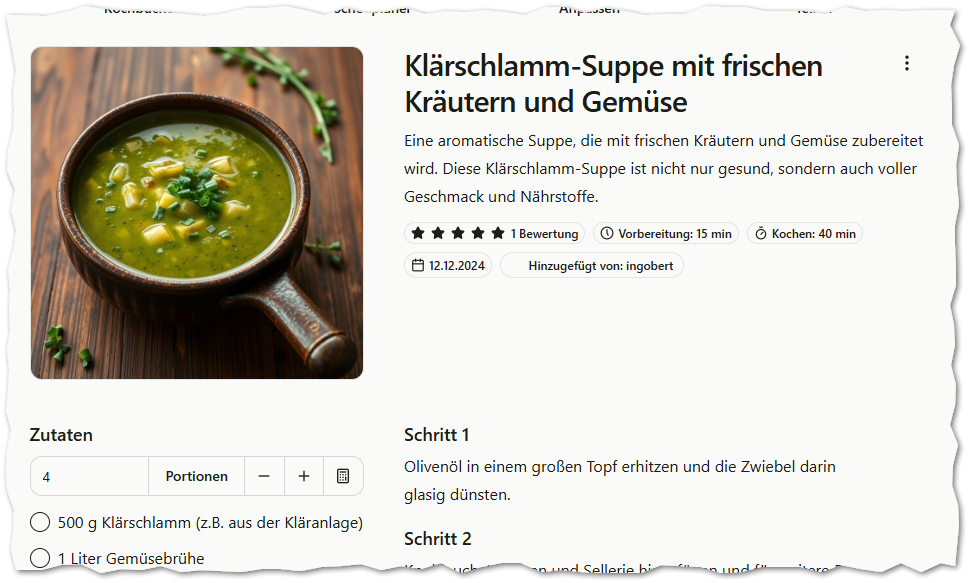Click the third rating star
The height and width of the screenshot is (583, 970).
[458, 233]
